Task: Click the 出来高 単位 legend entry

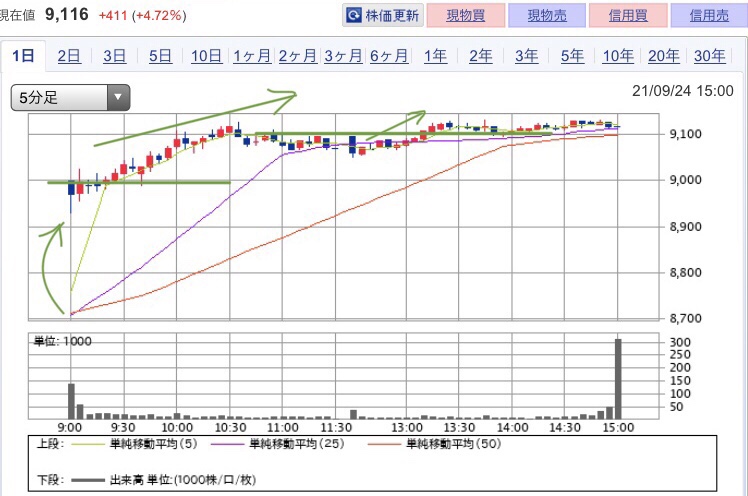Action: (x=163, y=480)
